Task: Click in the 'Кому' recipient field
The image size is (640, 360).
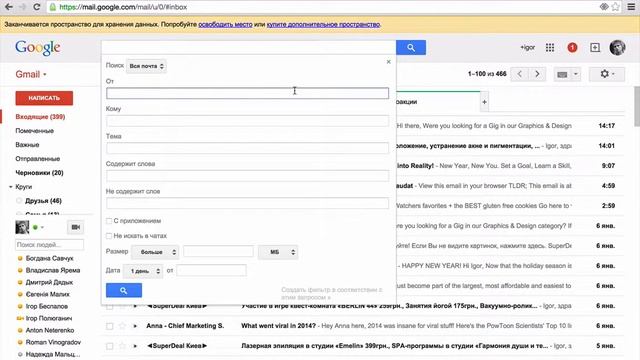Action: [x=247, y=121]
